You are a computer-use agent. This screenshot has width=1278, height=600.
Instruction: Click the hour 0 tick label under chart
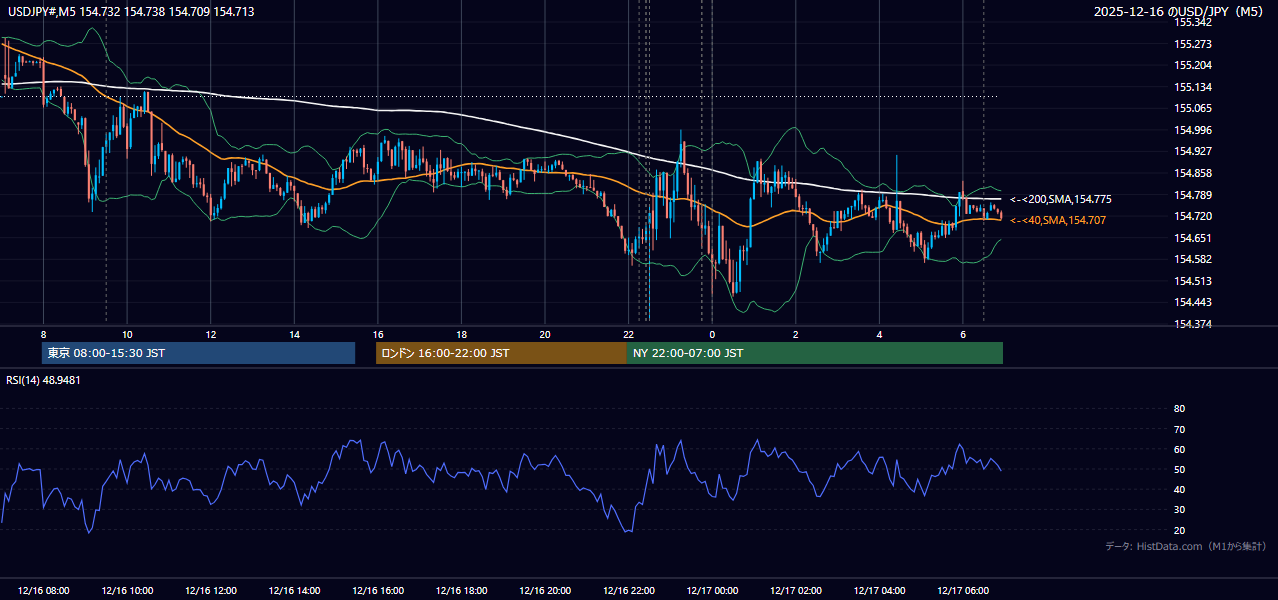pyautogui.click(x=712, y=334)
